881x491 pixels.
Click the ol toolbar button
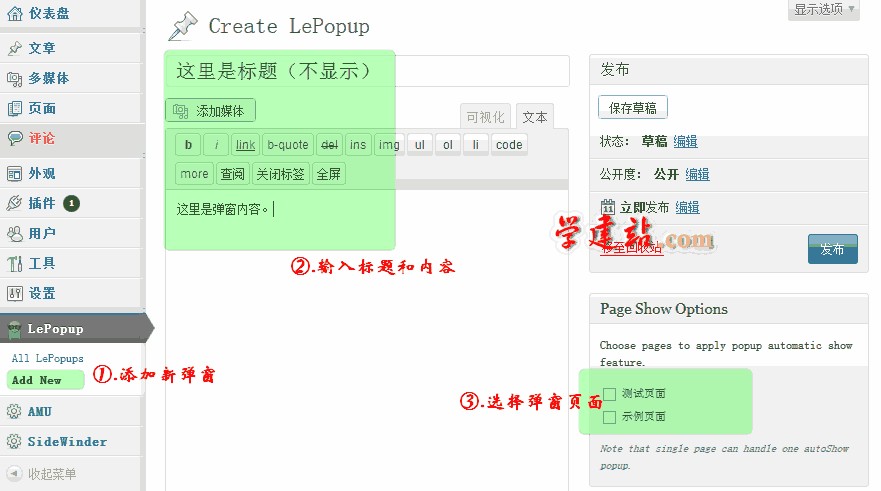[x=448, y=145]
